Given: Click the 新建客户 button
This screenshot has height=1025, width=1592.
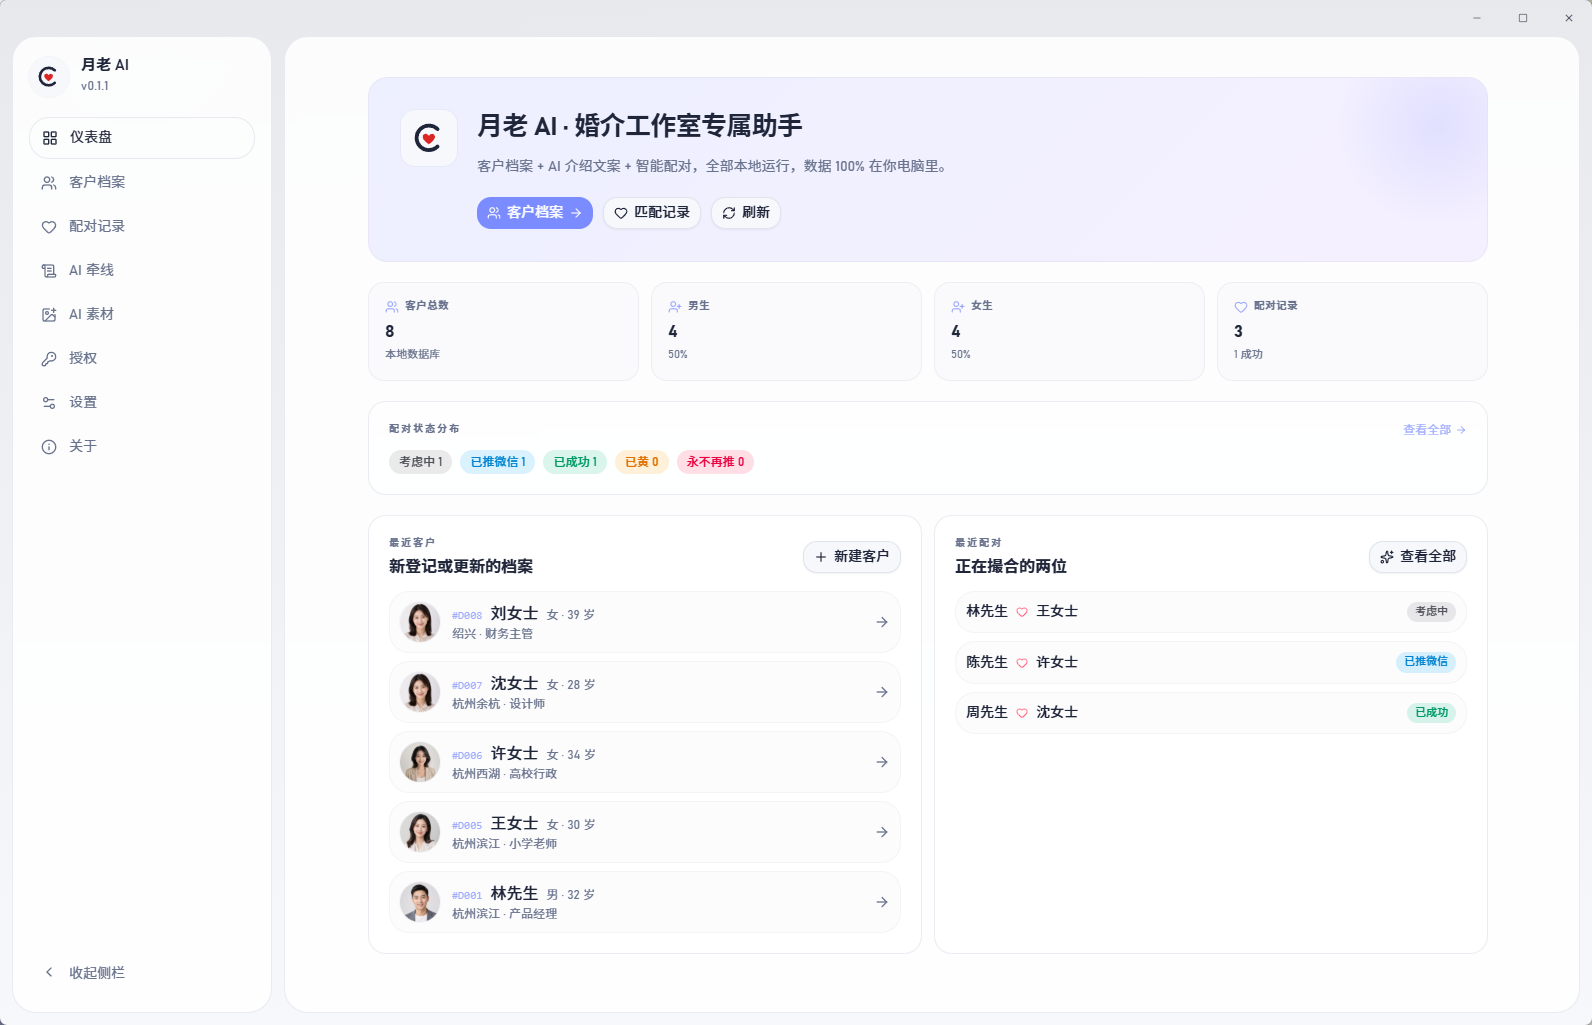Looking at the screenshot, I should tap(852, 557).
